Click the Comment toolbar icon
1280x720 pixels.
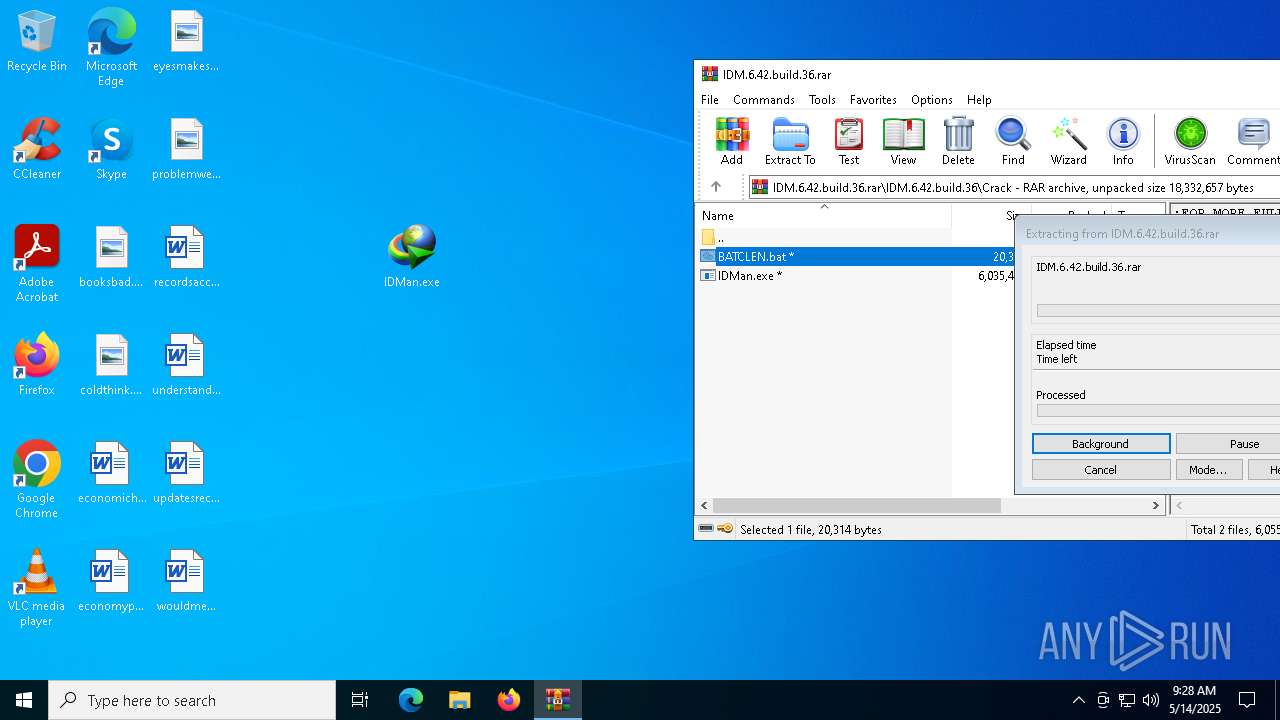point(1253,141)
